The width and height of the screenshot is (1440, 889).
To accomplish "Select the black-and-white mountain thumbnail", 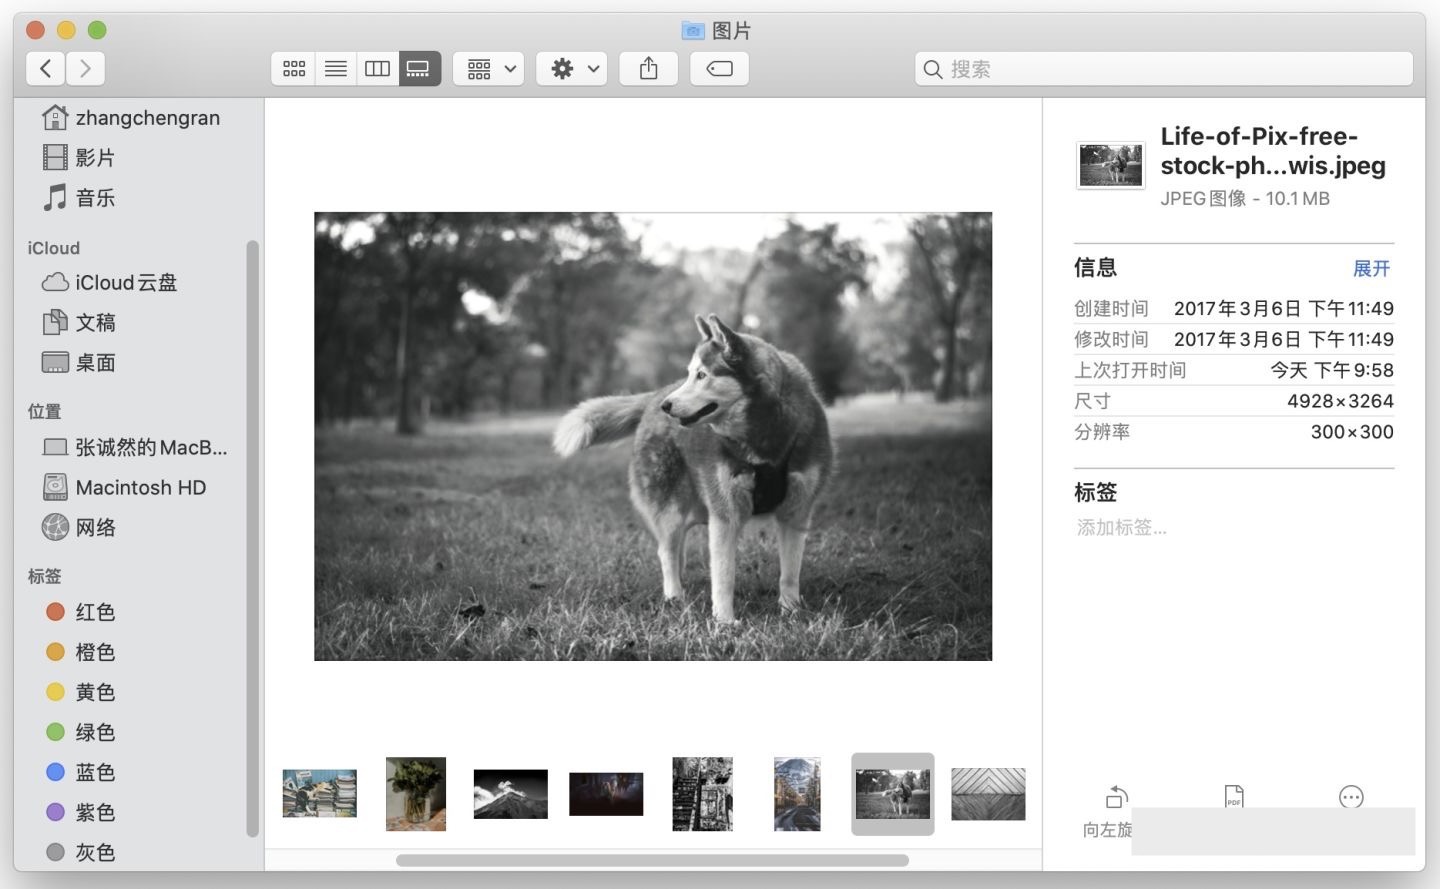I will coord(510,794).
